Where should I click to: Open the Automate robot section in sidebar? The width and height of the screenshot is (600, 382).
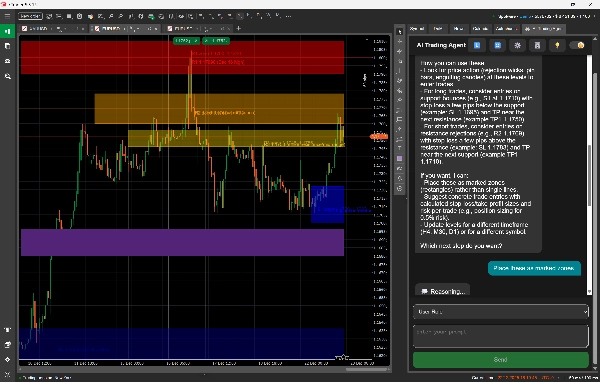tap(7, 61)
